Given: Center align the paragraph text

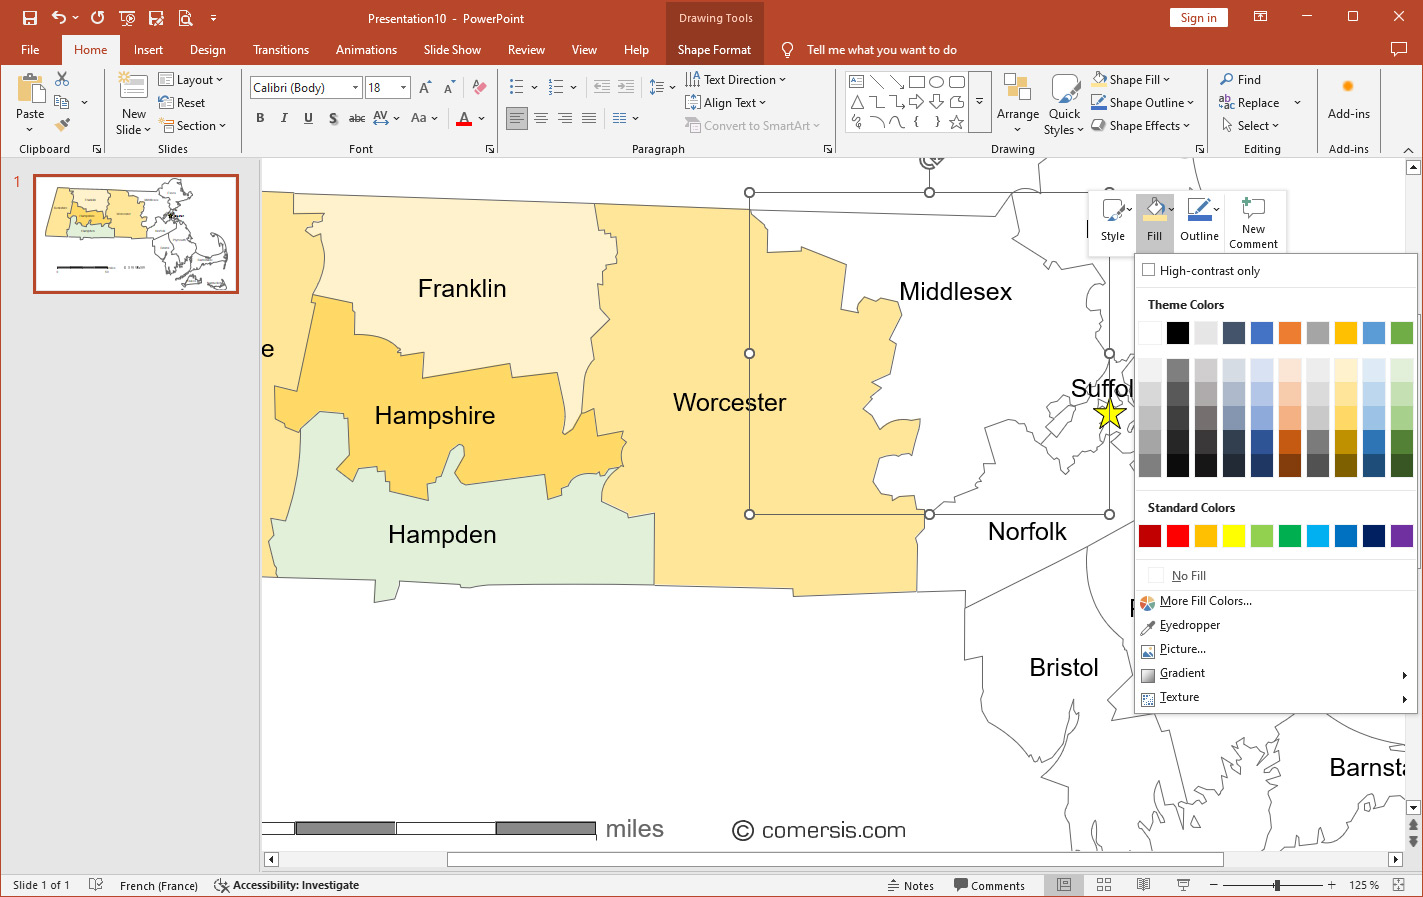Looking at the screenshot, I should [x=541, y=118].
